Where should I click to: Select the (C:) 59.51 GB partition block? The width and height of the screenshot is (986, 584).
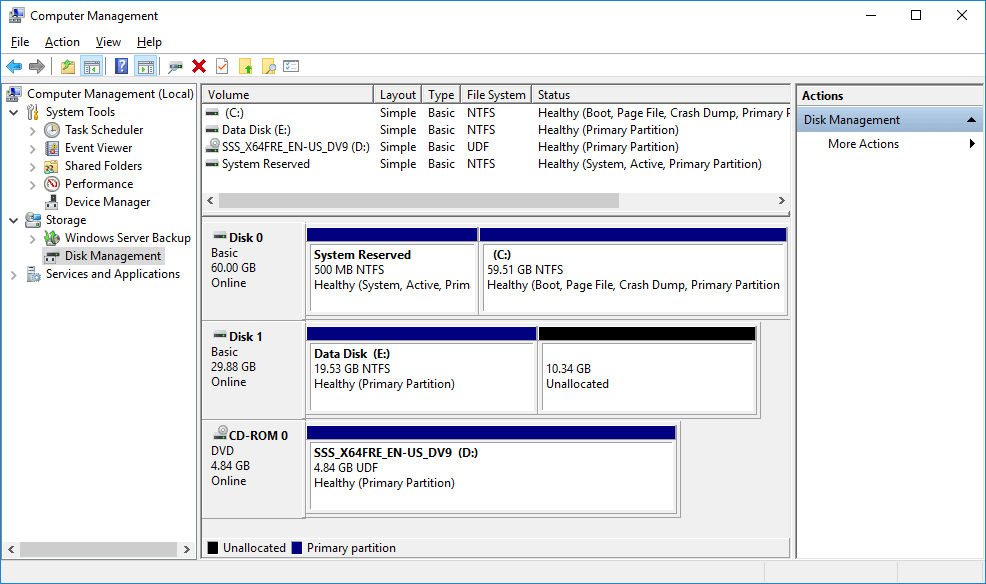coord(633,271)
